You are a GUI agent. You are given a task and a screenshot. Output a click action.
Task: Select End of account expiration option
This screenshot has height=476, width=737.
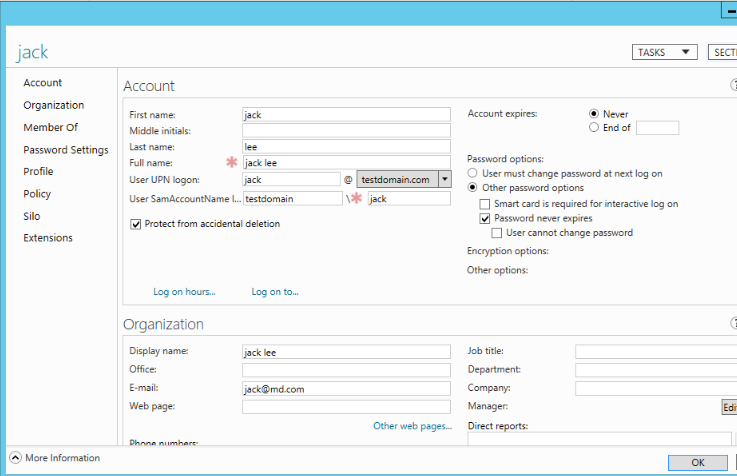(x=594, y=127)
